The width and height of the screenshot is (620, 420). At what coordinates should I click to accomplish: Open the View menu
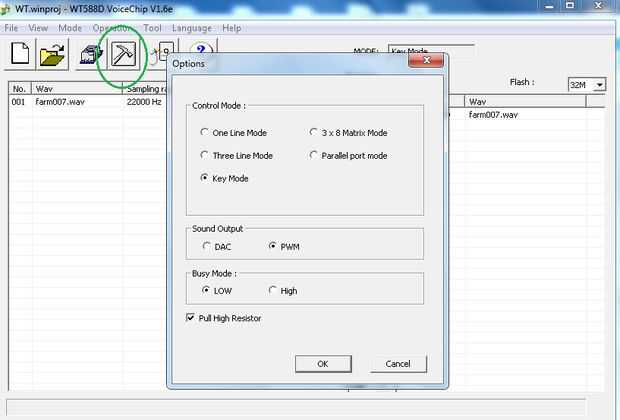[x=38, y=28]
